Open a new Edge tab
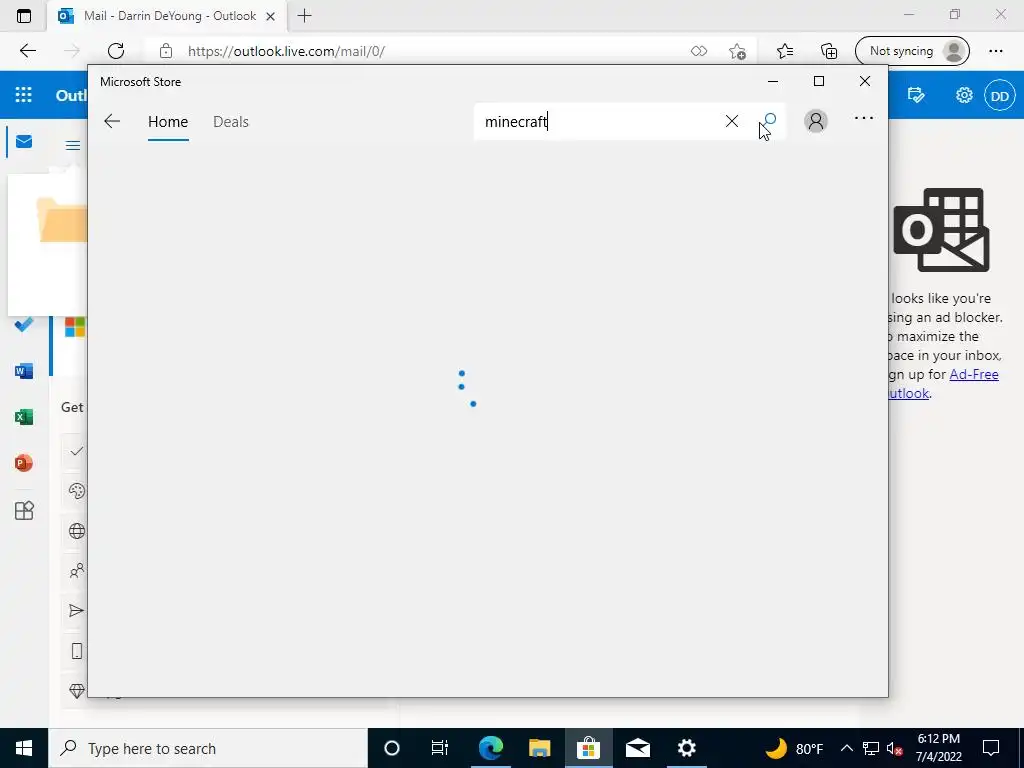The width and height of the screenshot is (1024, 768). pyautogui.click(x=304, y=16)
